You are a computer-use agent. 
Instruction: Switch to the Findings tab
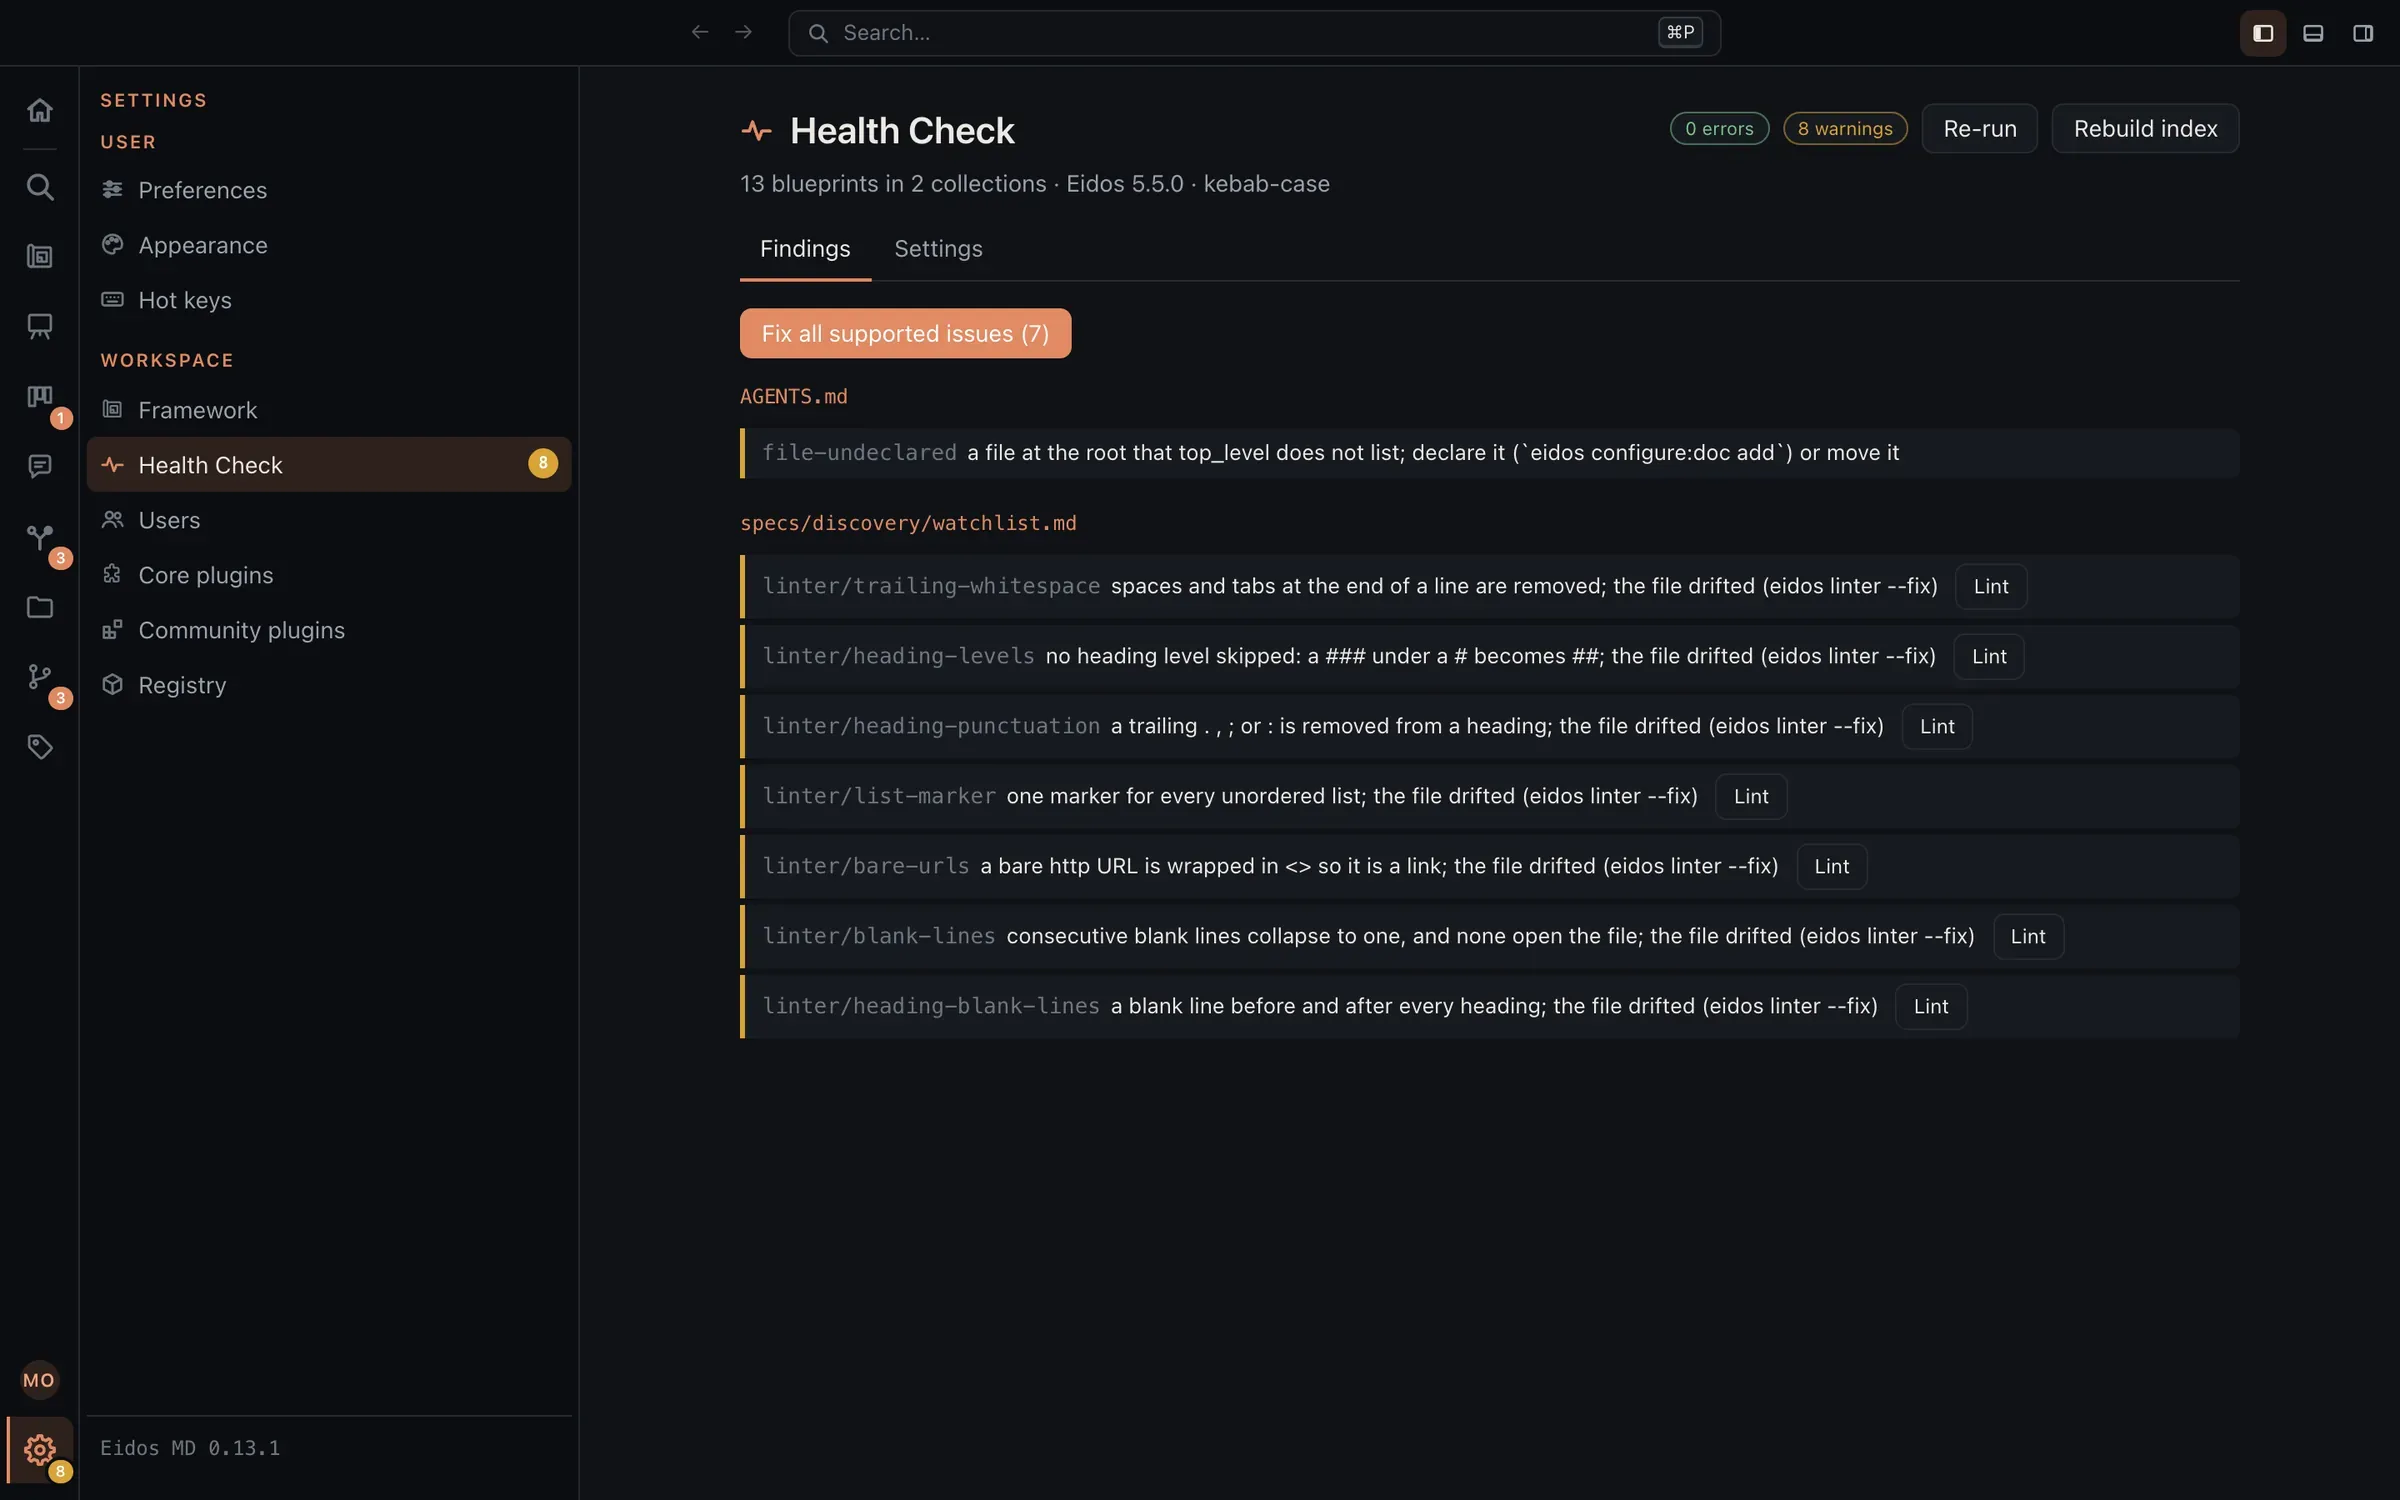click(x=805, y=249)
